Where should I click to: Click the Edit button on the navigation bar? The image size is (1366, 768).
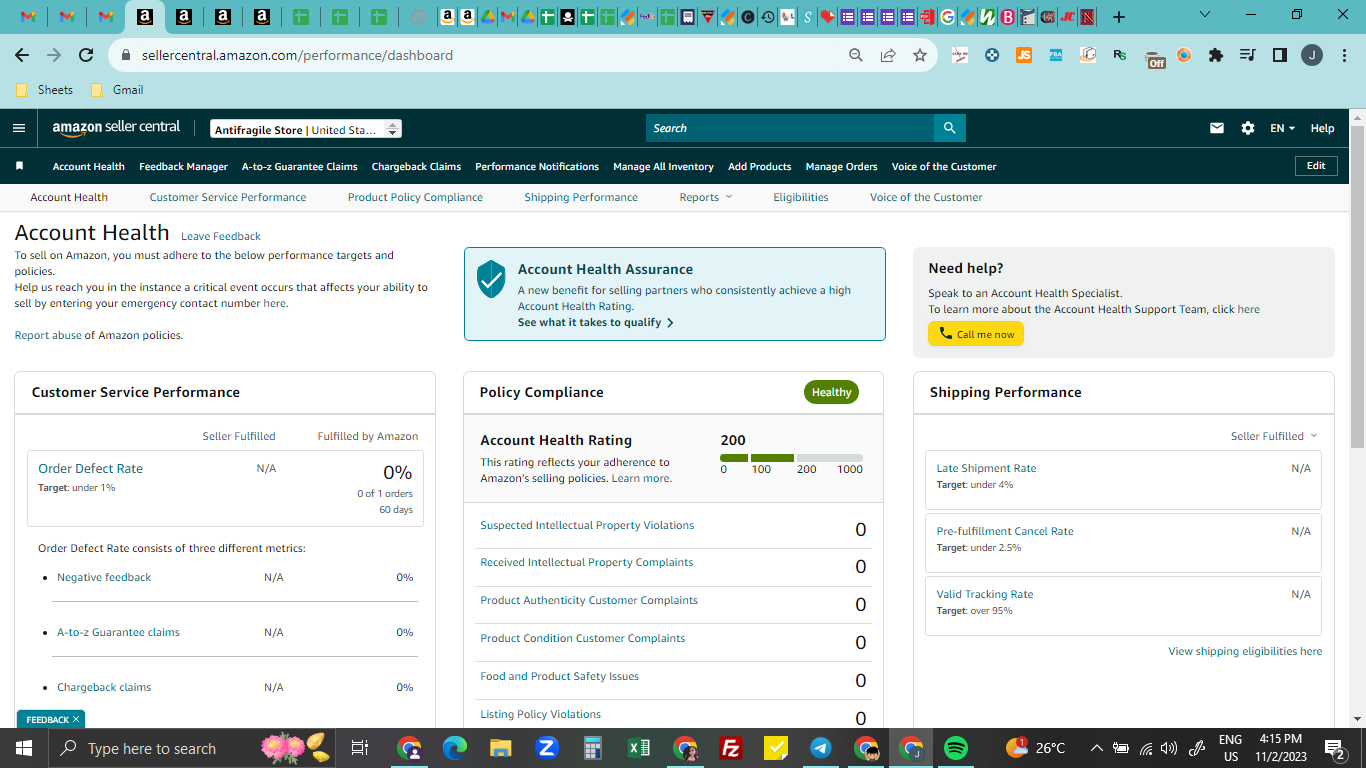click(1316, 166)
